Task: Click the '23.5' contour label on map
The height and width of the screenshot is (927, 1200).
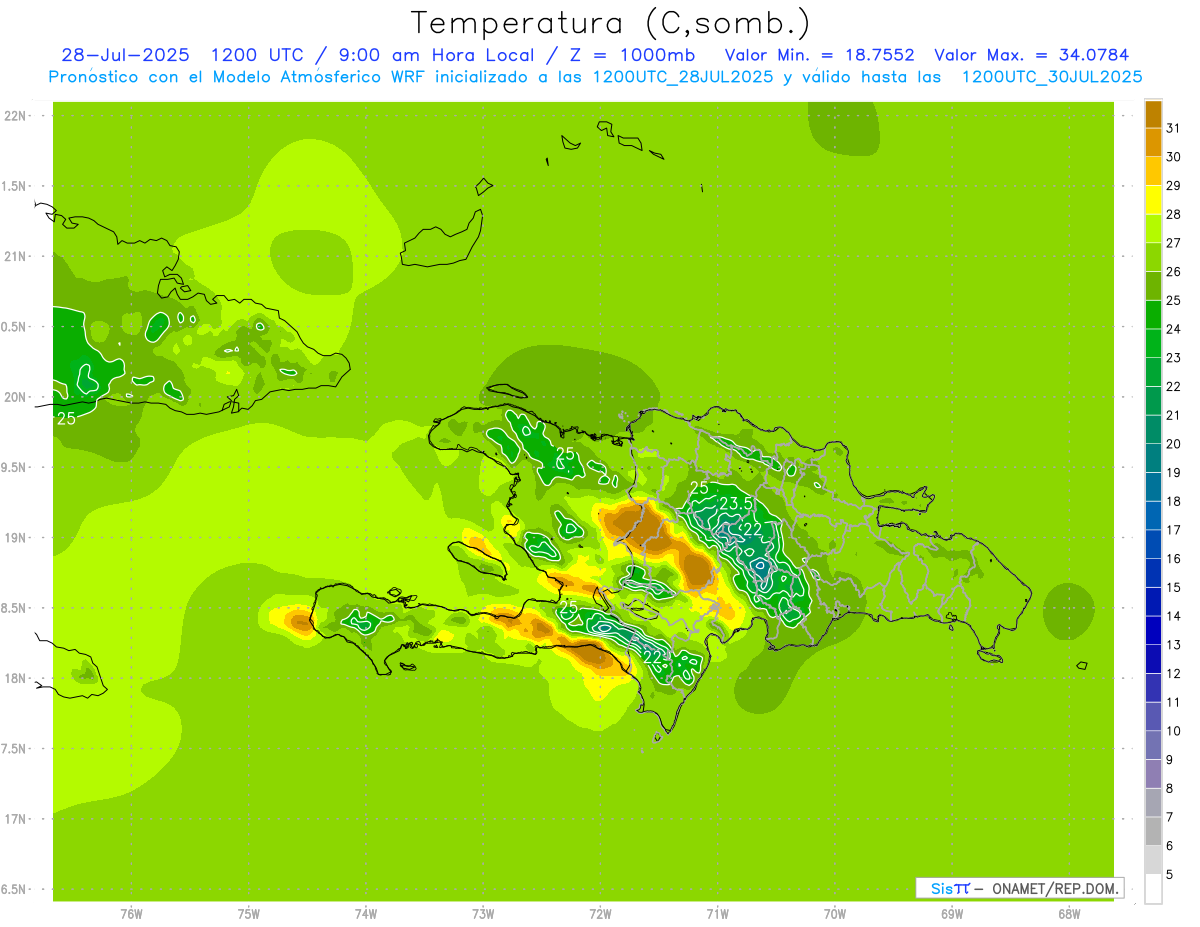Action: point(736,503)
